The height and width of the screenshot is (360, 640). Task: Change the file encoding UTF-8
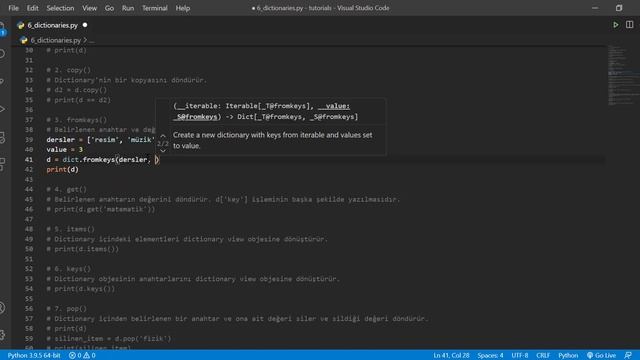point(520,356)
